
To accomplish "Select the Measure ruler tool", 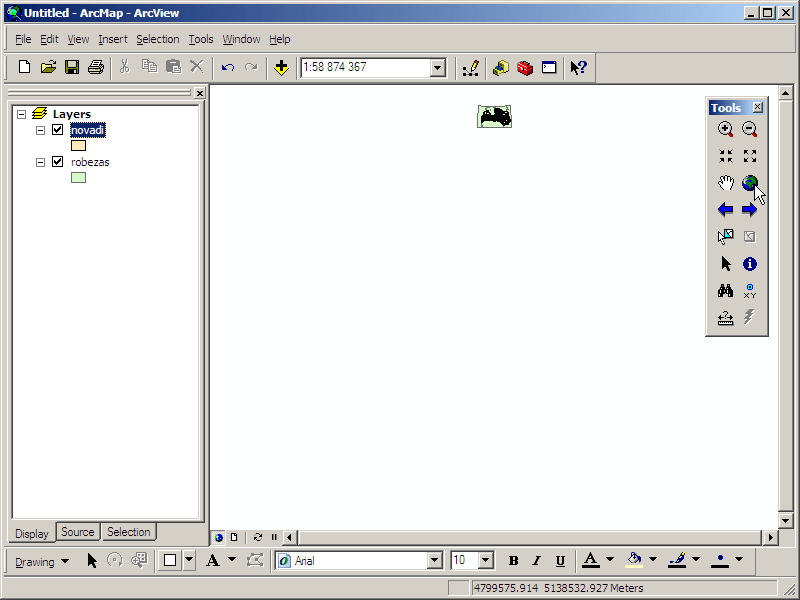I will point(726,318).
